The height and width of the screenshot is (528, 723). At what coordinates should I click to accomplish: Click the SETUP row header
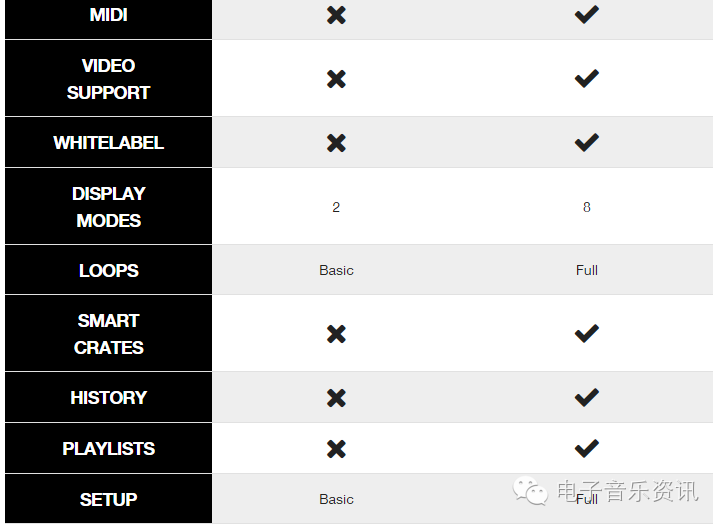(108, 500)
